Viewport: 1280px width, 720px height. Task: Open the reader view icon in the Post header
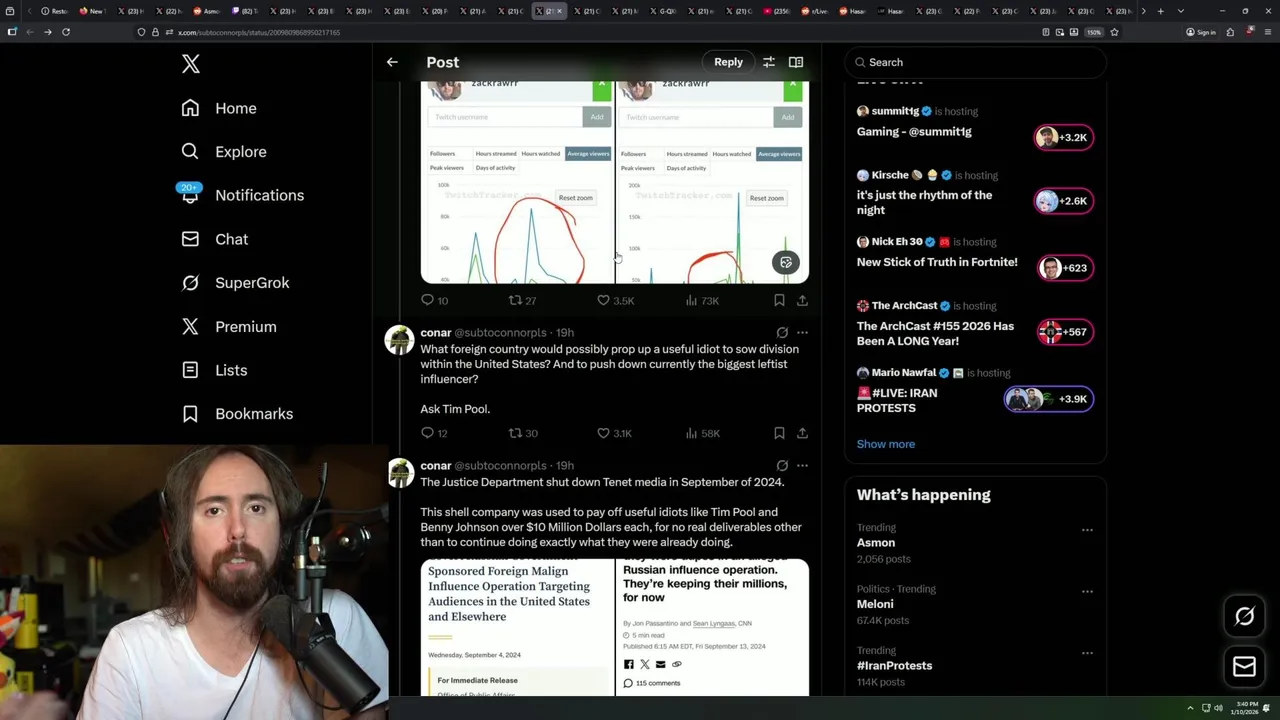pyautogui.click(x=796, y=62)
